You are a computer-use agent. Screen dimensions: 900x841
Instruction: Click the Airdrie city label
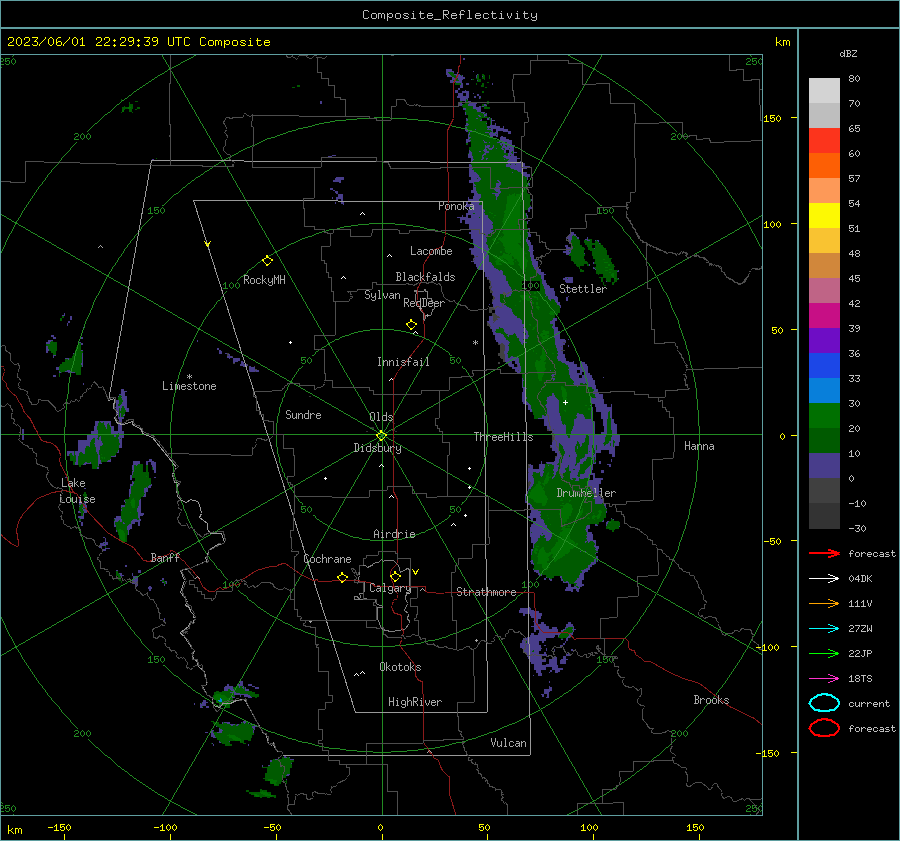[x=394, y=534]
